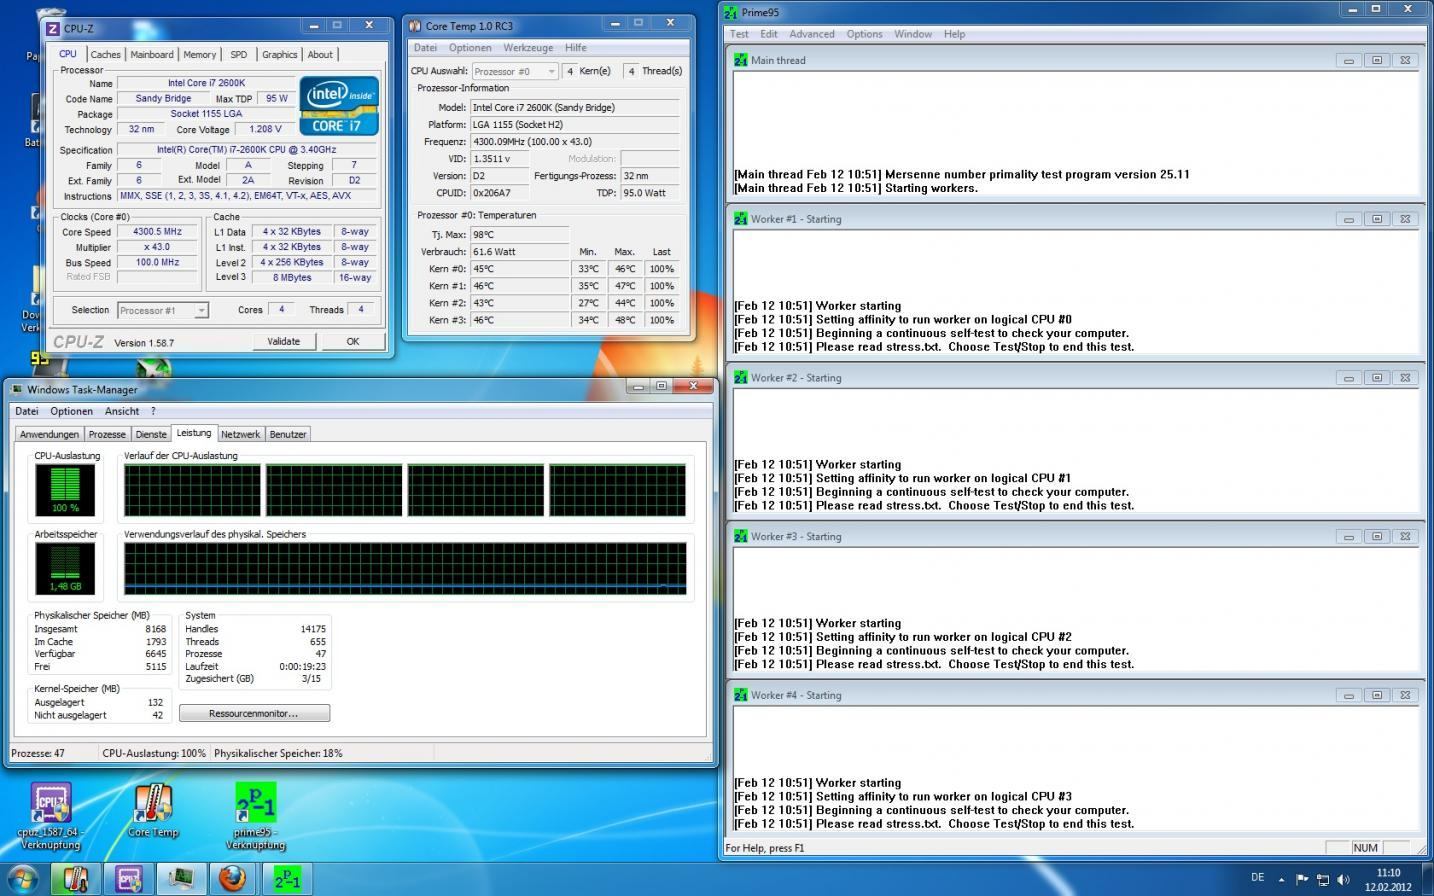Click Core Temp title bar icon
Screen dimensions: 1434x896
pyautogui.click(x=414, y=25)
